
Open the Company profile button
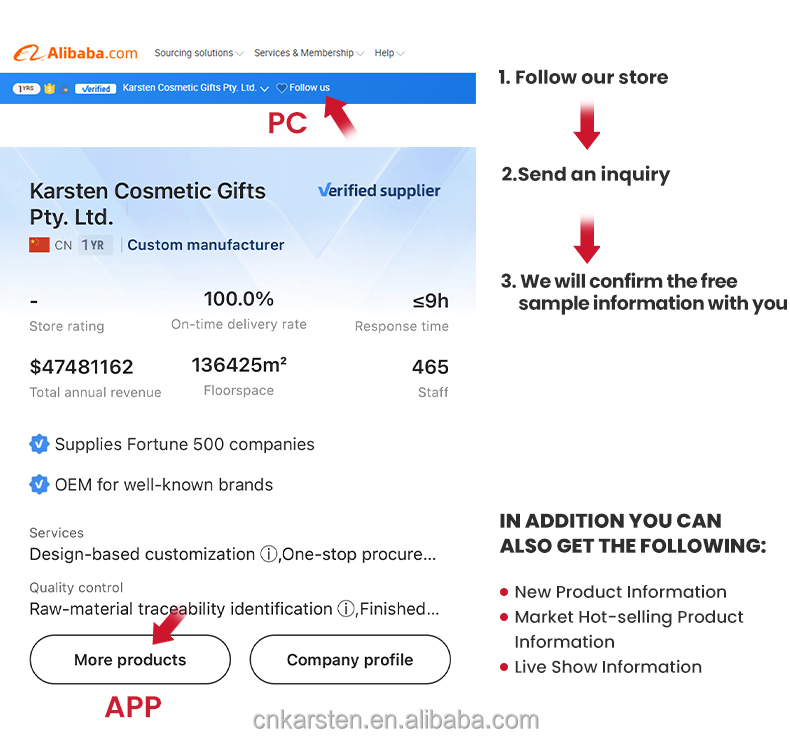click(350, 660)
